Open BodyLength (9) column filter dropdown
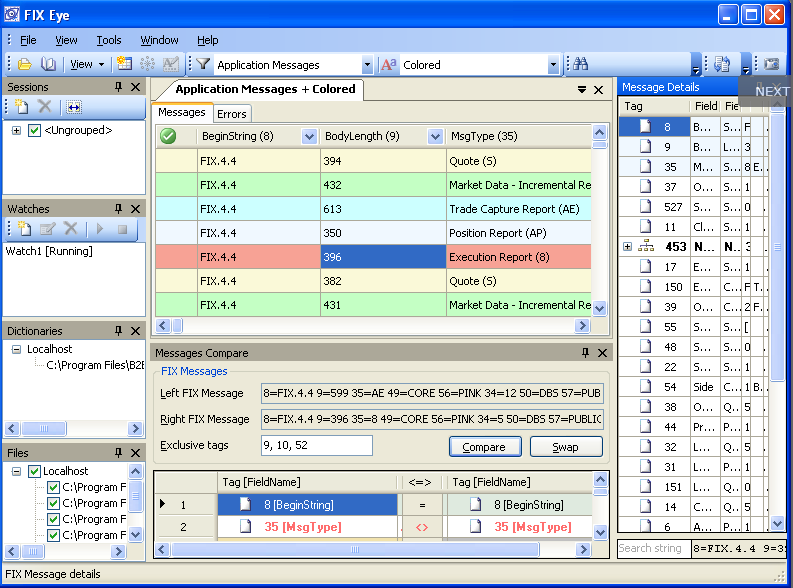793x588 pixels. tap(435, 136)
